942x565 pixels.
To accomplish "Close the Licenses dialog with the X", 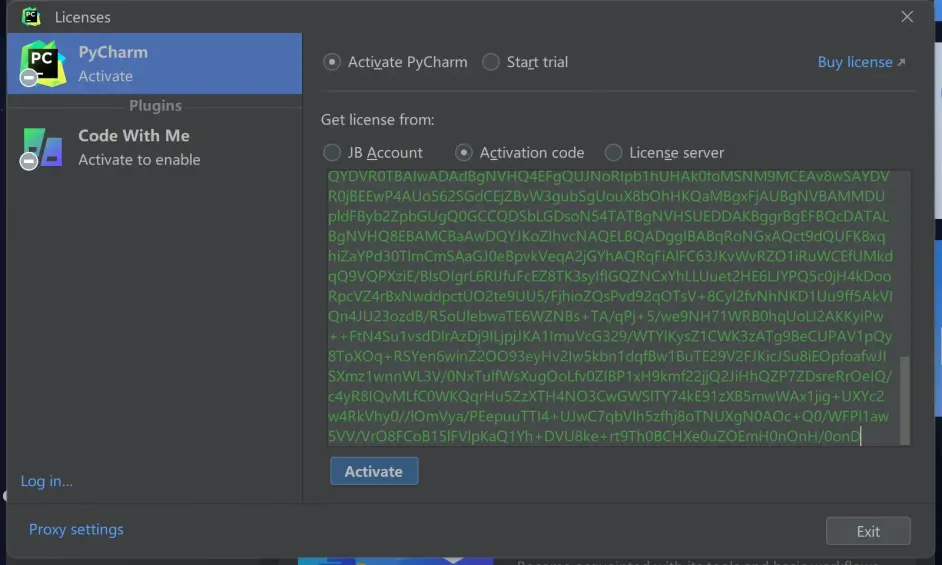I will (907, 17).
